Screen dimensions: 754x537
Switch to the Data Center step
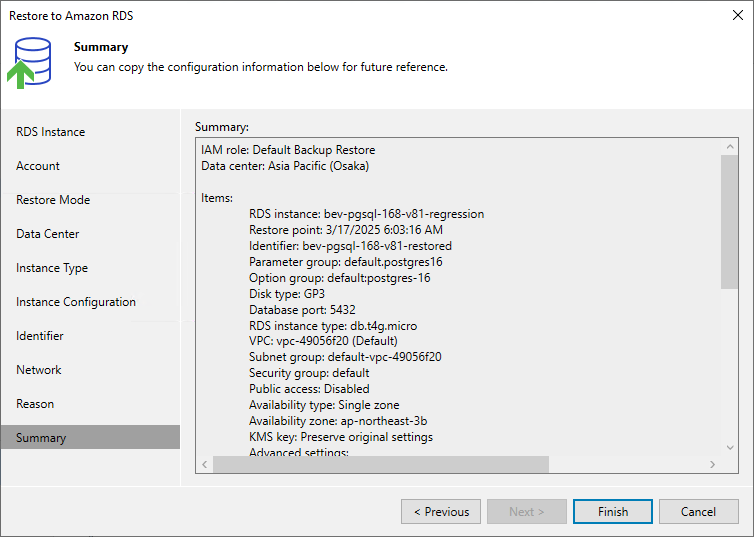coord(48,234)
